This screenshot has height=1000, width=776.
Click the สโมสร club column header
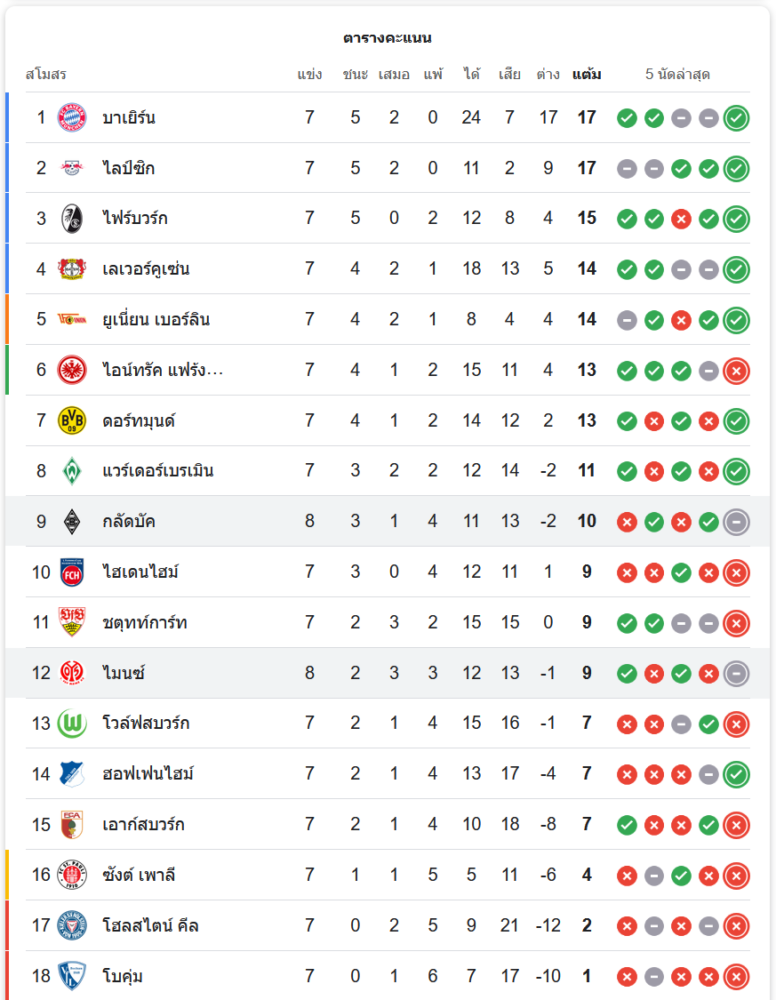[46, 75]
